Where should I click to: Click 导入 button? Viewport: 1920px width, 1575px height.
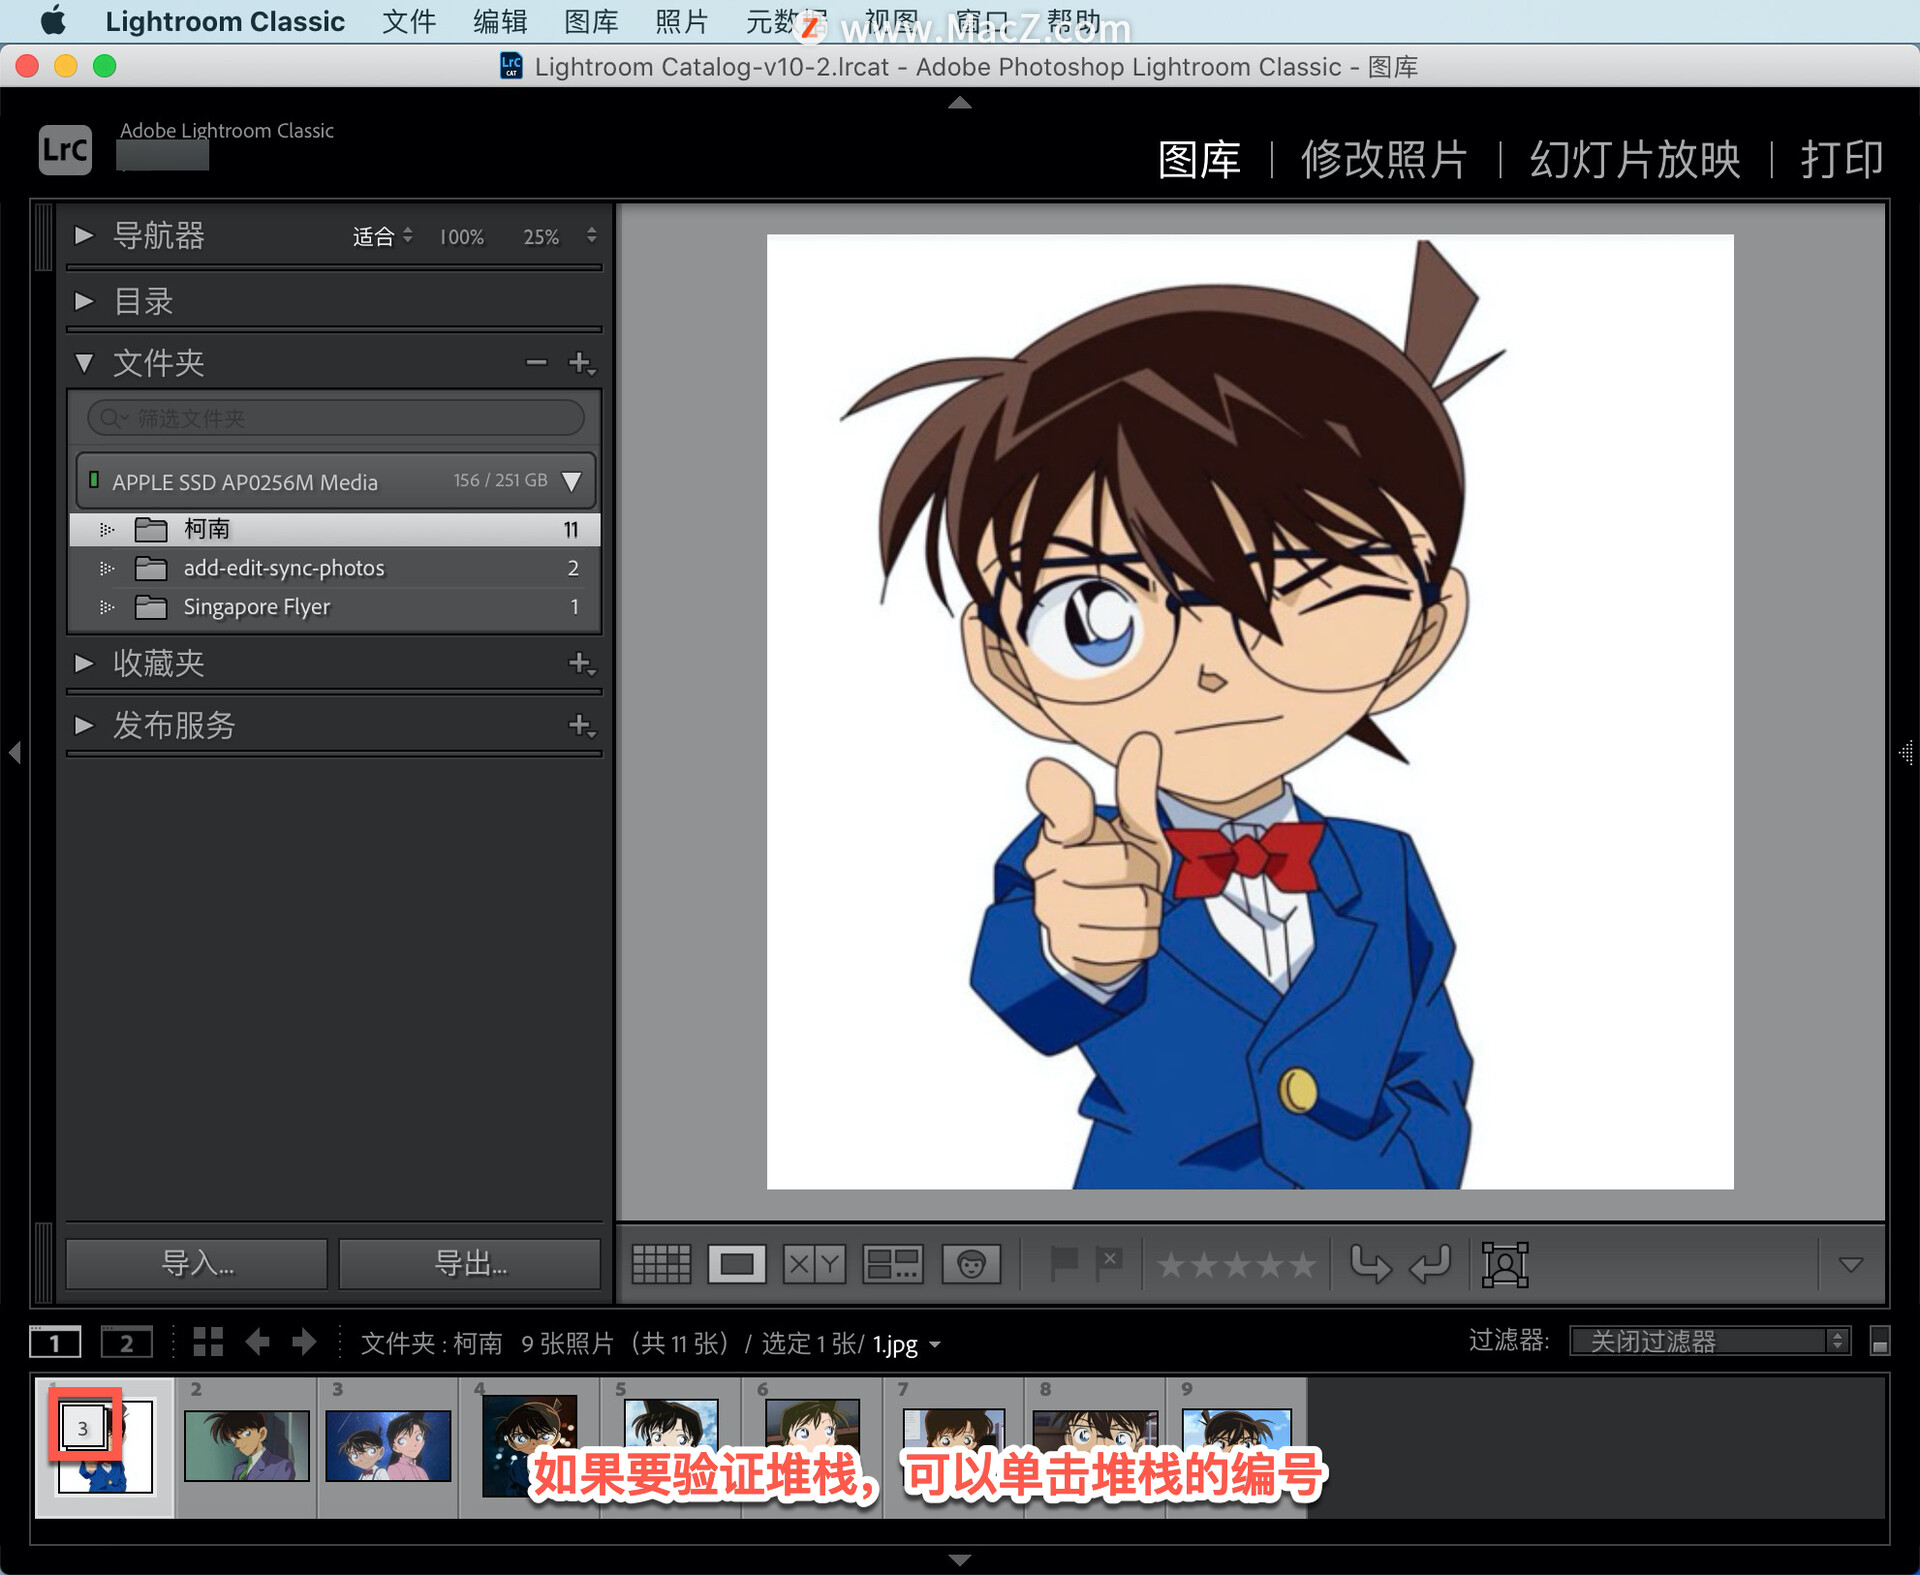(x=197, y=1264)
